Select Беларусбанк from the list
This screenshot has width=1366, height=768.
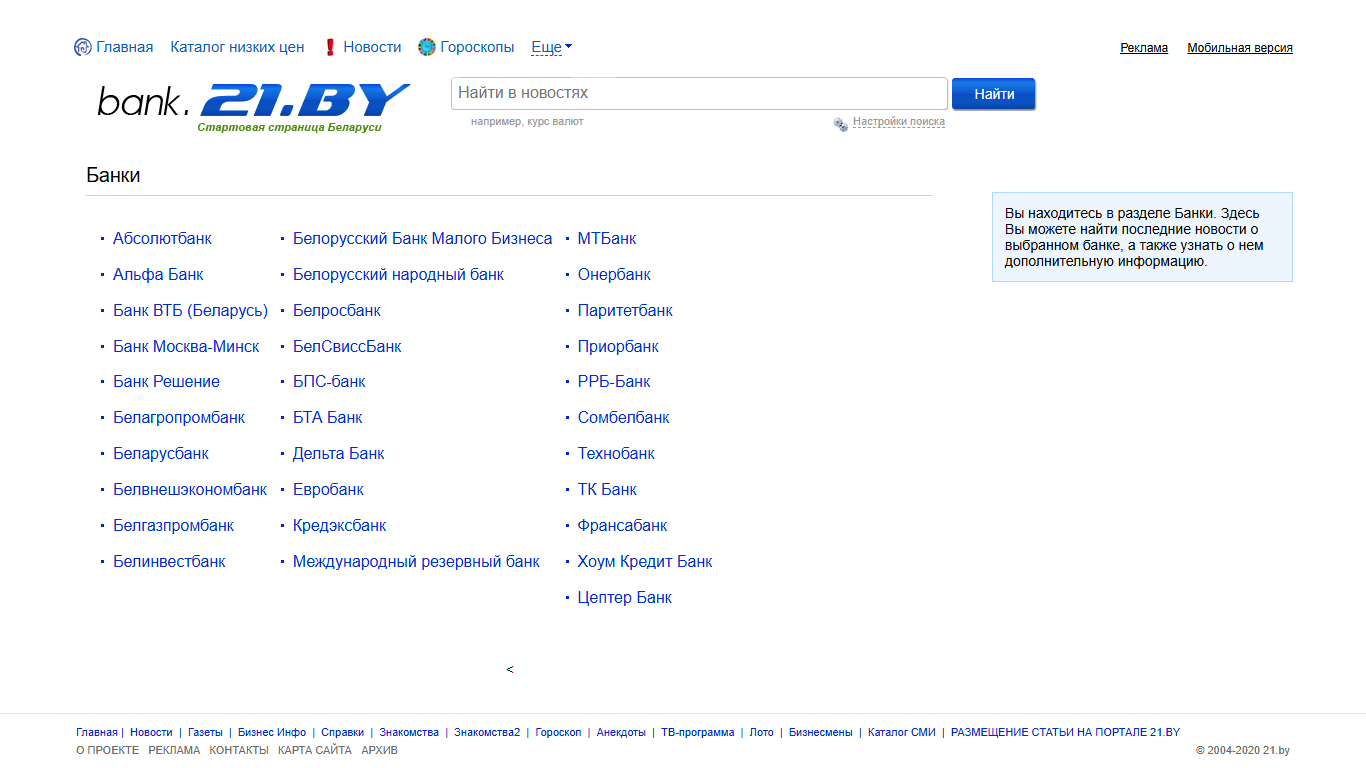click(x=161, y=454)
